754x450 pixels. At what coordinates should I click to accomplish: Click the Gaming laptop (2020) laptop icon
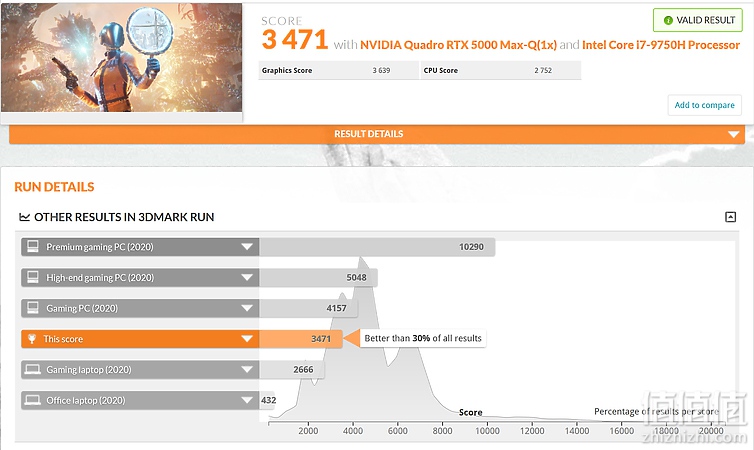pos(33,369)
